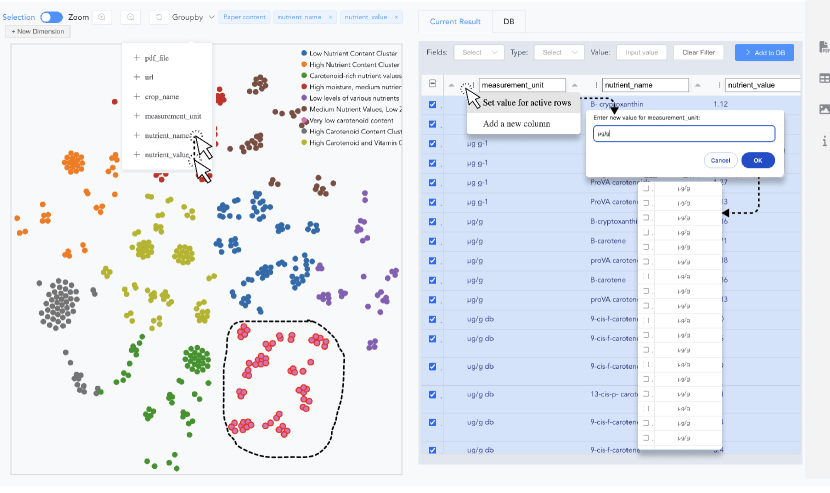Click blue Low Nutrient Content Cluster legend dot
Screen dimensions: 830x493
tap(304, 53)
